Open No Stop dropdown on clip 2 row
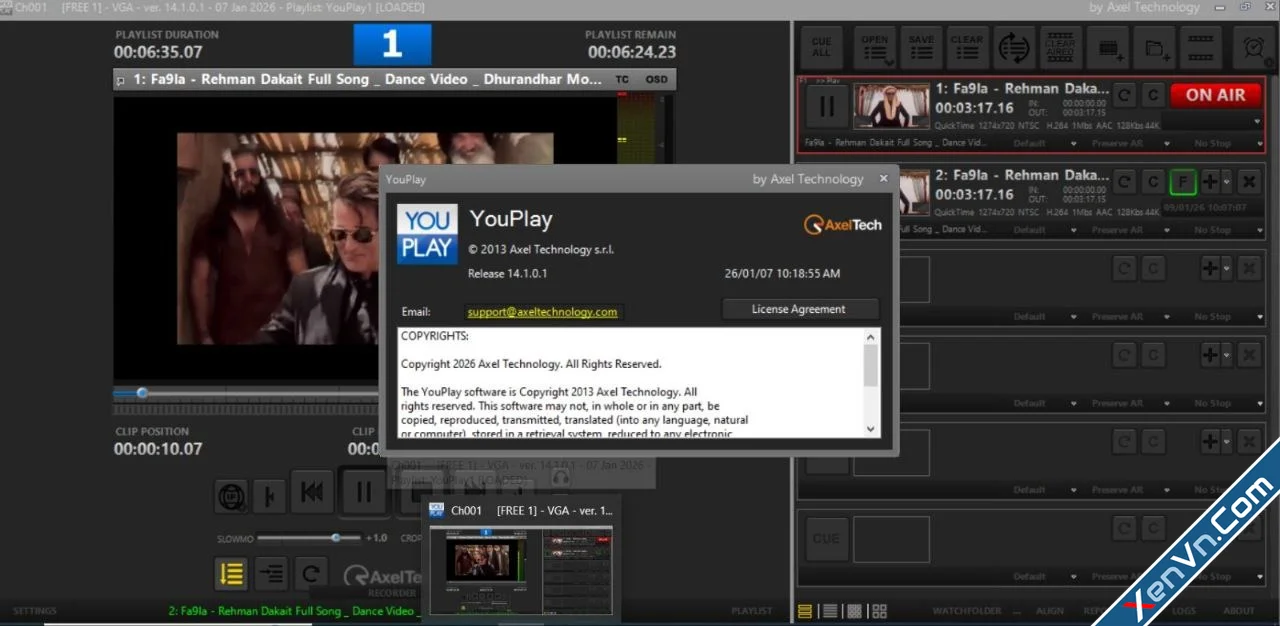This screenshot has height=626, width=1280. tap(1225, 230)
